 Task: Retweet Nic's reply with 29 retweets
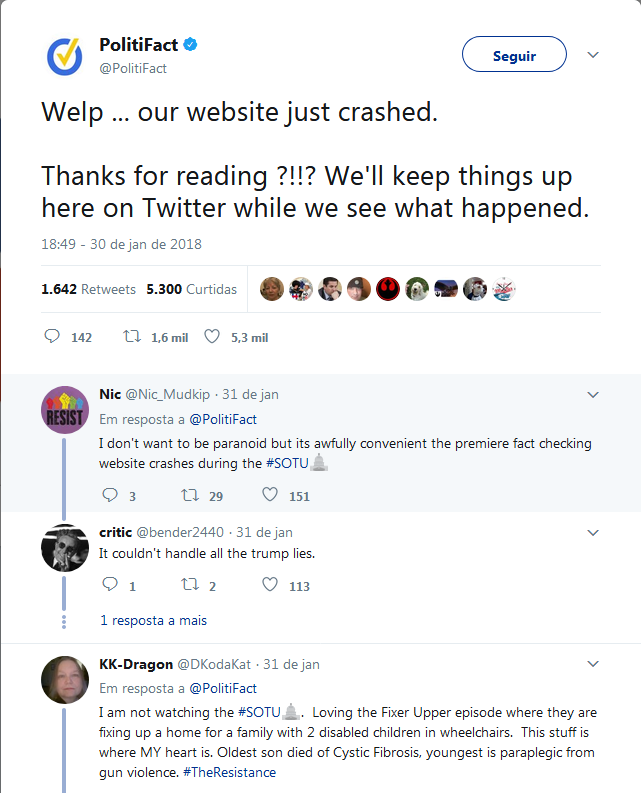[x=190, y=495]
